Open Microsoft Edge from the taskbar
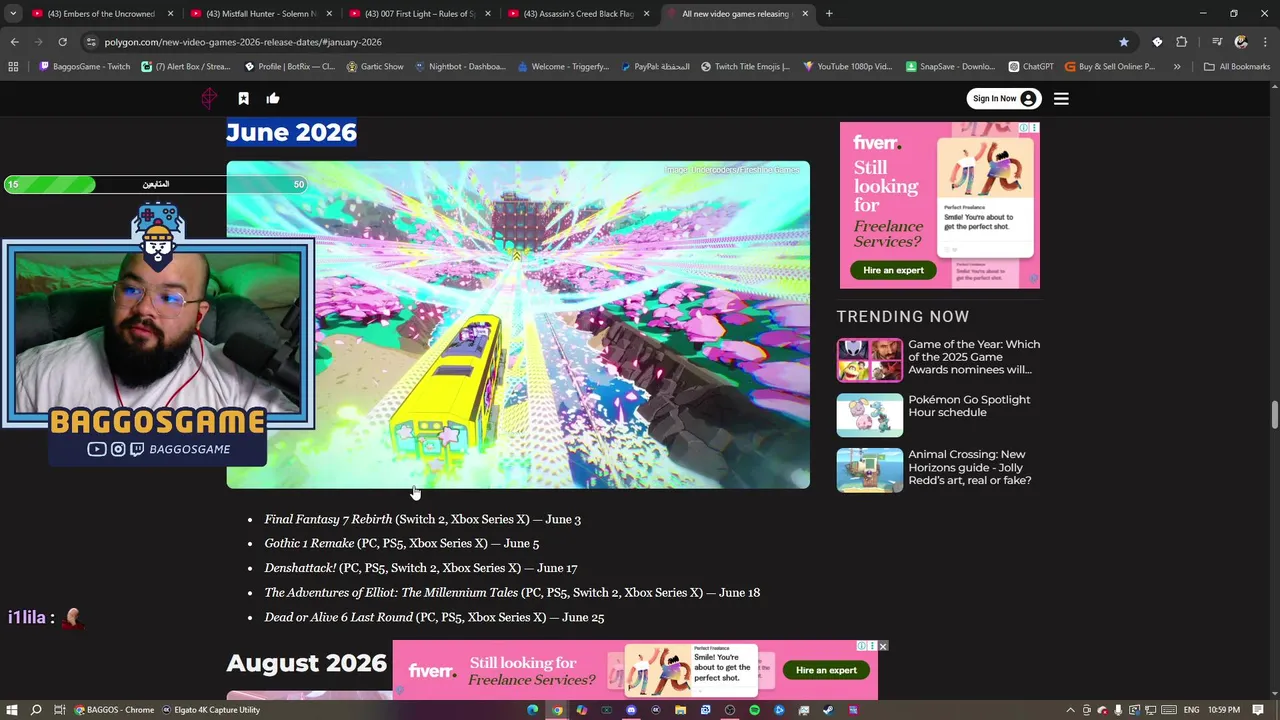This screenshot has width=1280, height=720. (533, 710)
